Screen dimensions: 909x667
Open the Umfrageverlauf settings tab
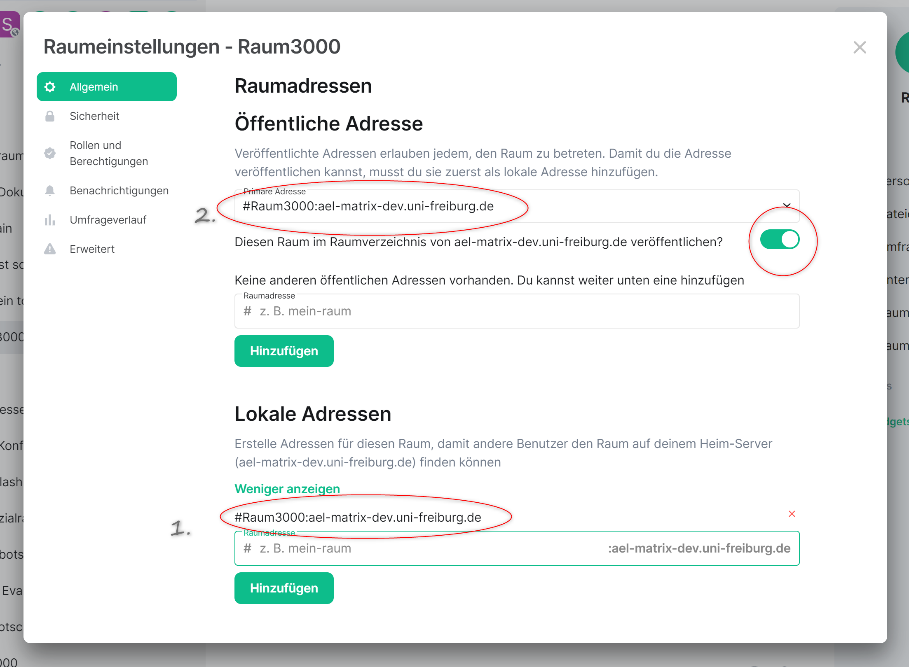pyautogui.click(x=107, y=220)
